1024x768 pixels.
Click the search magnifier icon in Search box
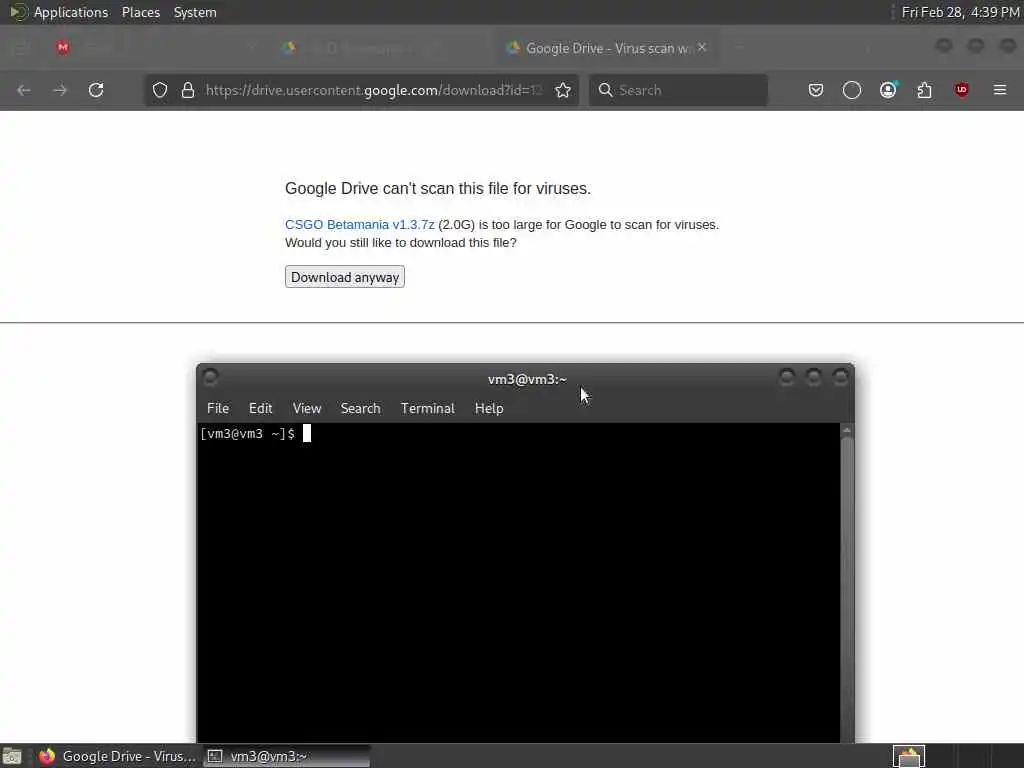pyautogui.click(x=605, y=90)
